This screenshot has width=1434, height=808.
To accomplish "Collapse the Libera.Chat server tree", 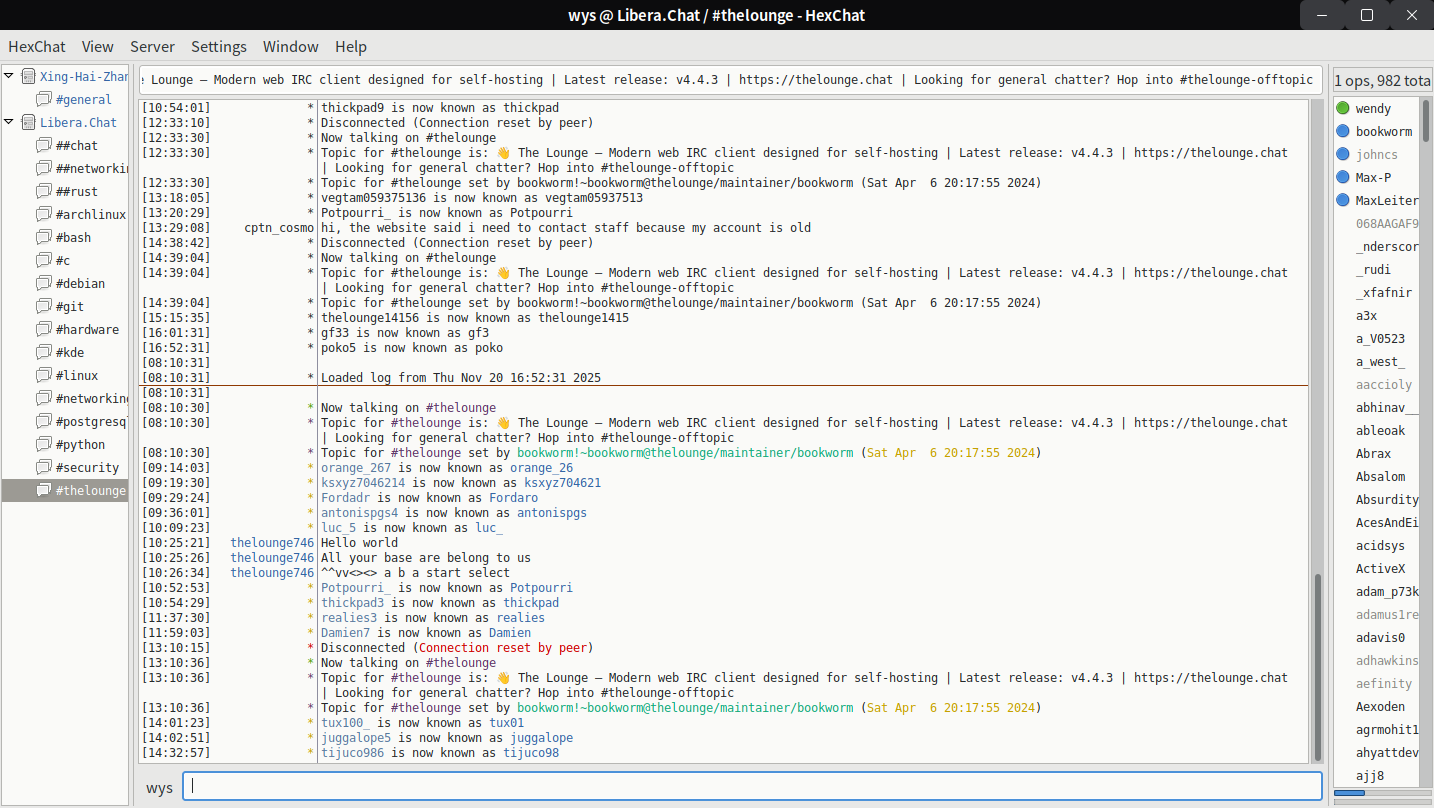I will (x=10, y=122).
